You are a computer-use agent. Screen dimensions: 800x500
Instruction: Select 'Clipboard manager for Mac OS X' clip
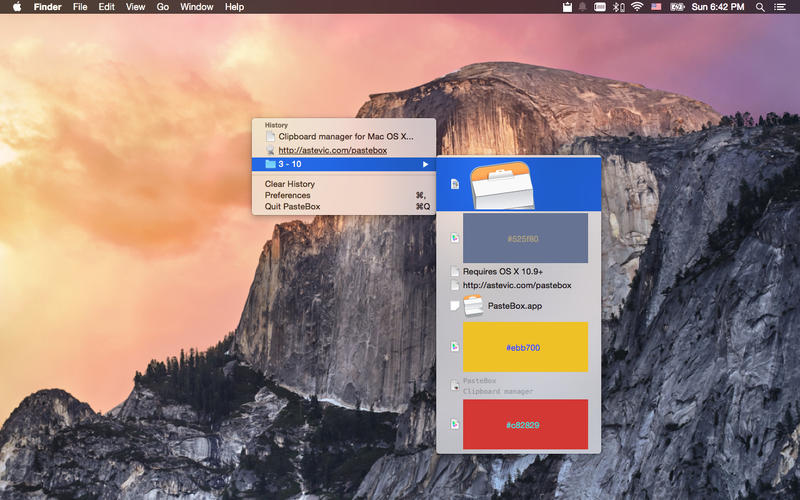(345, 136)
